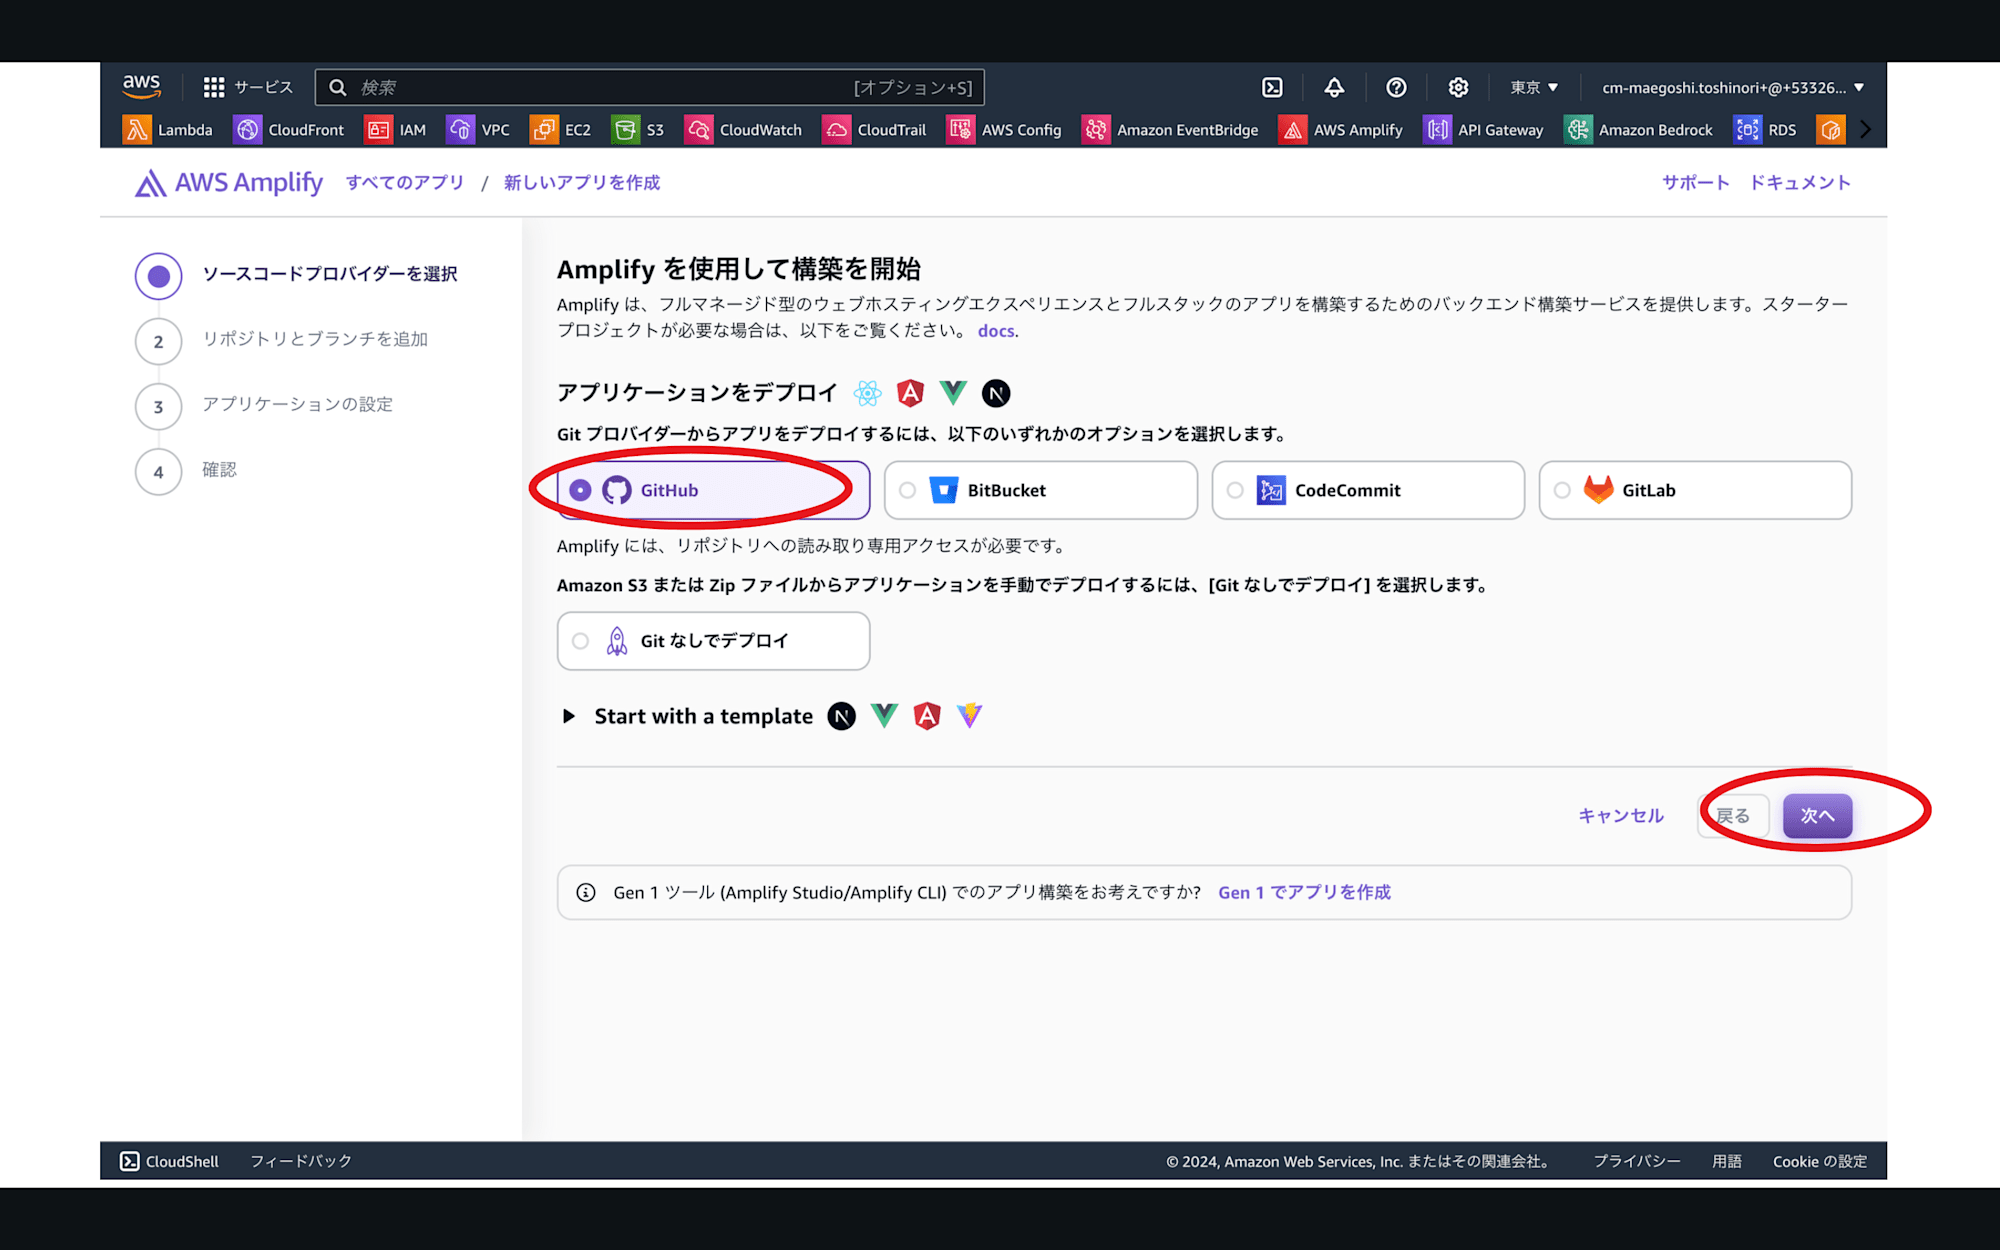Open Gen 1 でアプリを作成 link

1304,893
